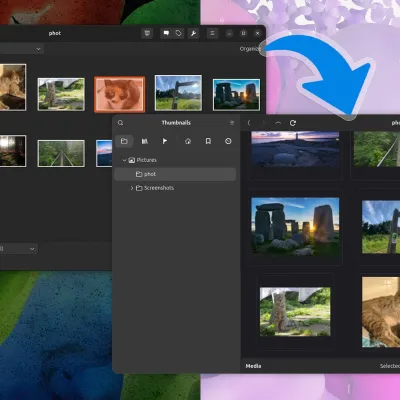Open tabby cat thumbnail in front window

point(381,312)
